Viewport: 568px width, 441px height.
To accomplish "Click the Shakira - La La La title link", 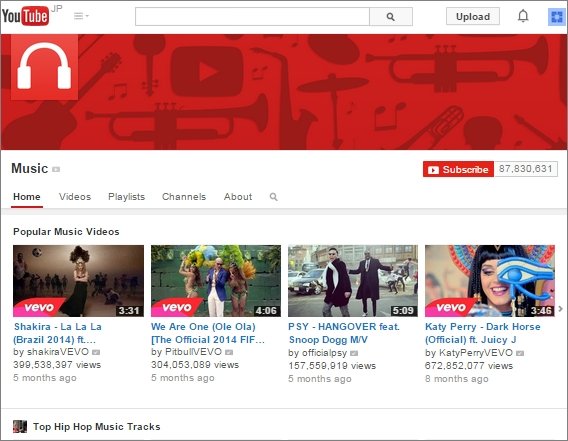I will point(58,333).
